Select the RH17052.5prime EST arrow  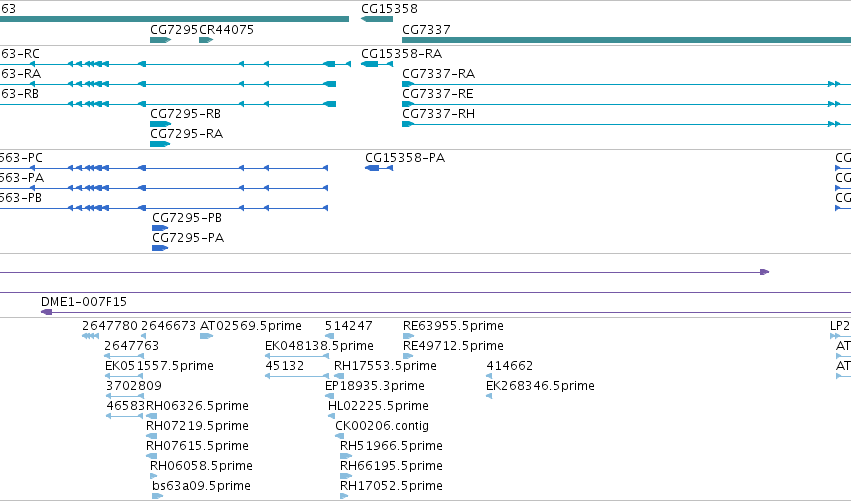pos(344,496)
